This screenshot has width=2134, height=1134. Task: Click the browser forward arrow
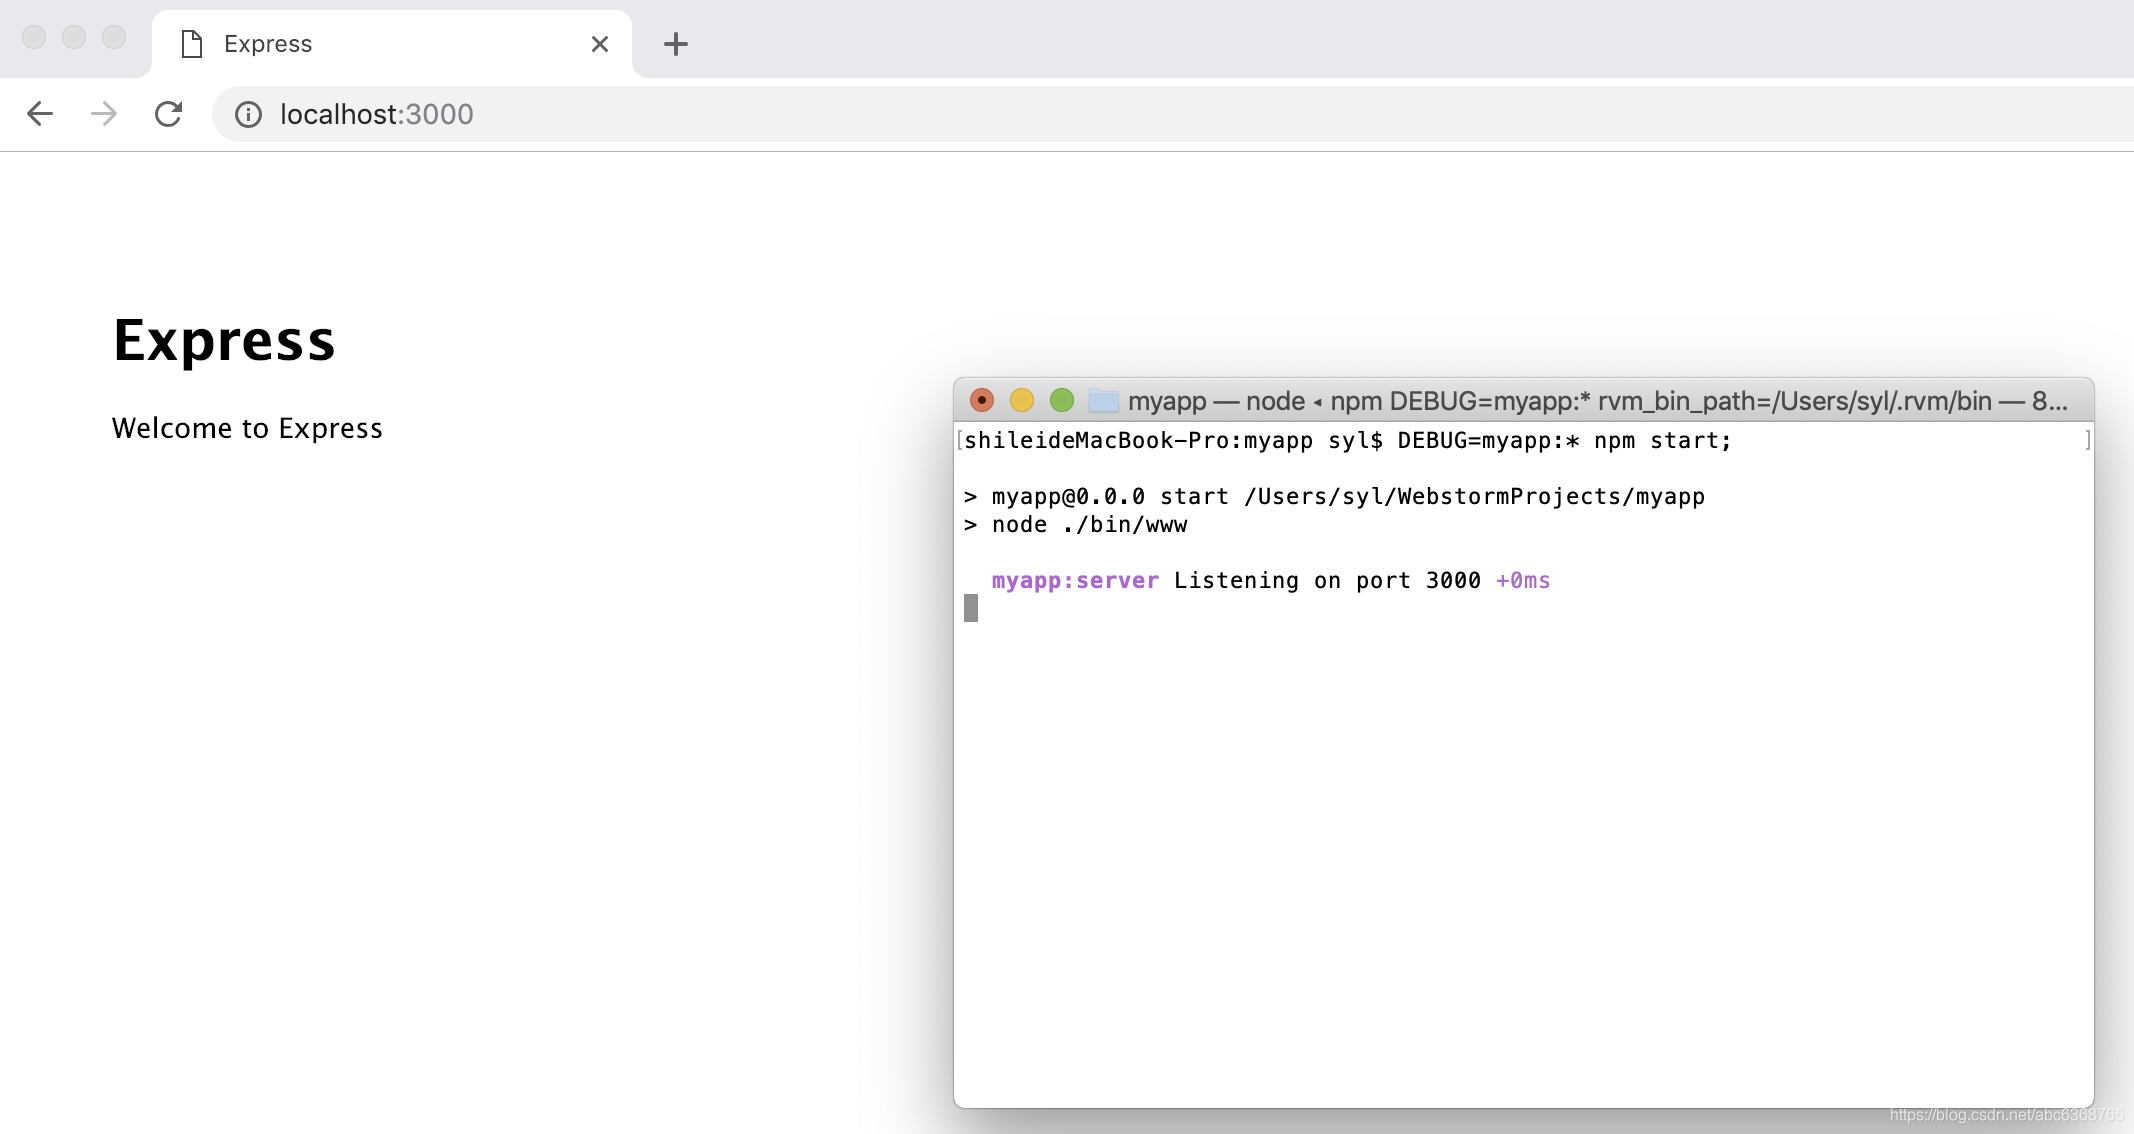click(x=104, y=114)
